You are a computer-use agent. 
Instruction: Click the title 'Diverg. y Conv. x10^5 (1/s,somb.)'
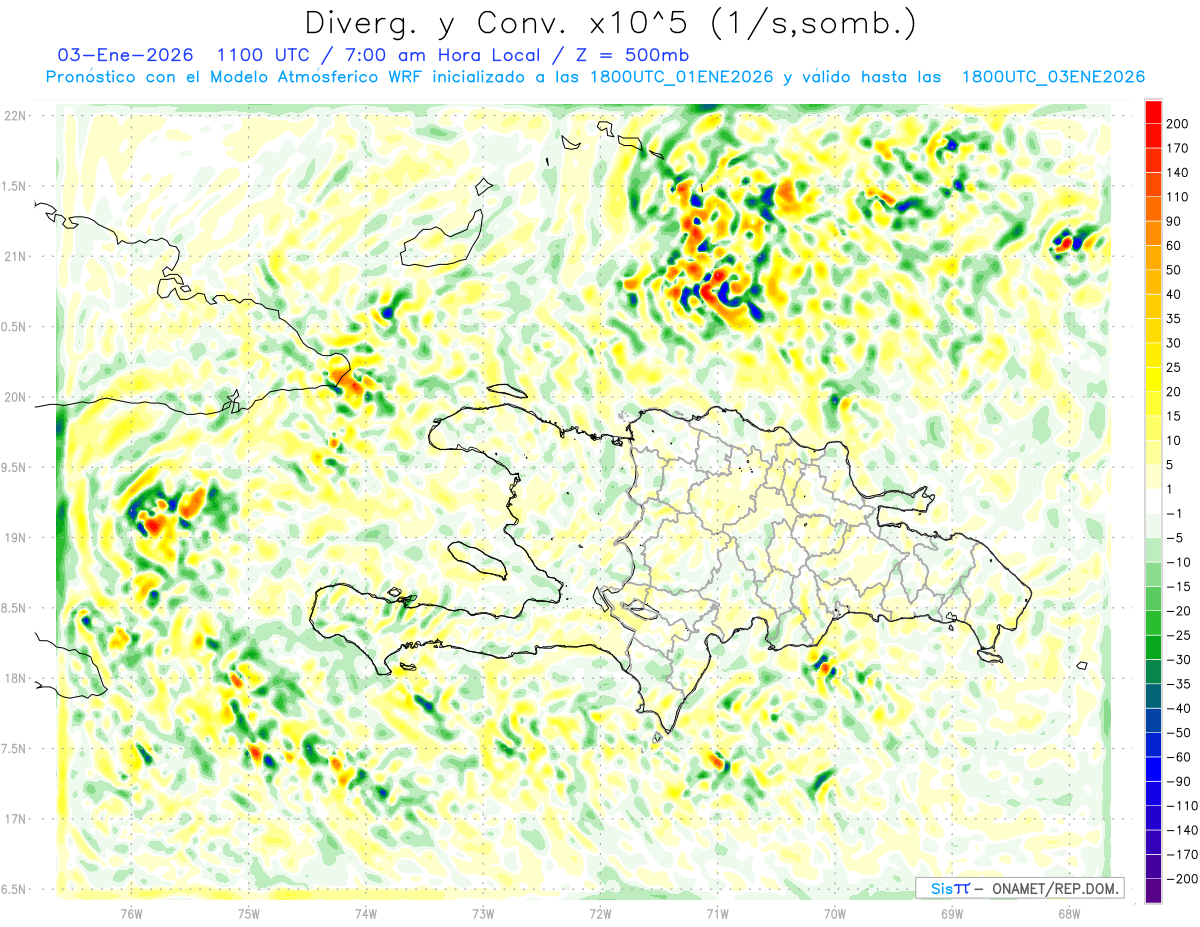[x=611, y=23]
